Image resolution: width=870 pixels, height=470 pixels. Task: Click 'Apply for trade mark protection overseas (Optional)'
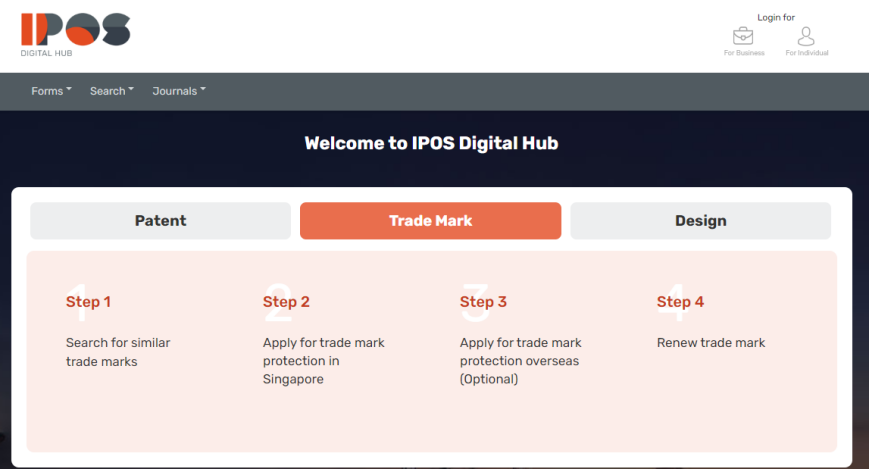click(x=520, y=361)
